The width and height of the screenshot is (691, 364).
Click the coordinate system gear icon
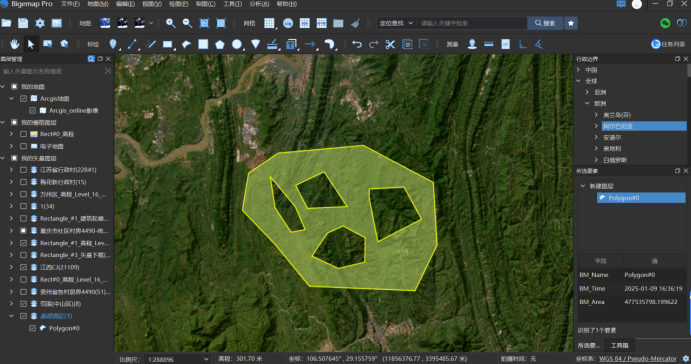tap(686, 359)
